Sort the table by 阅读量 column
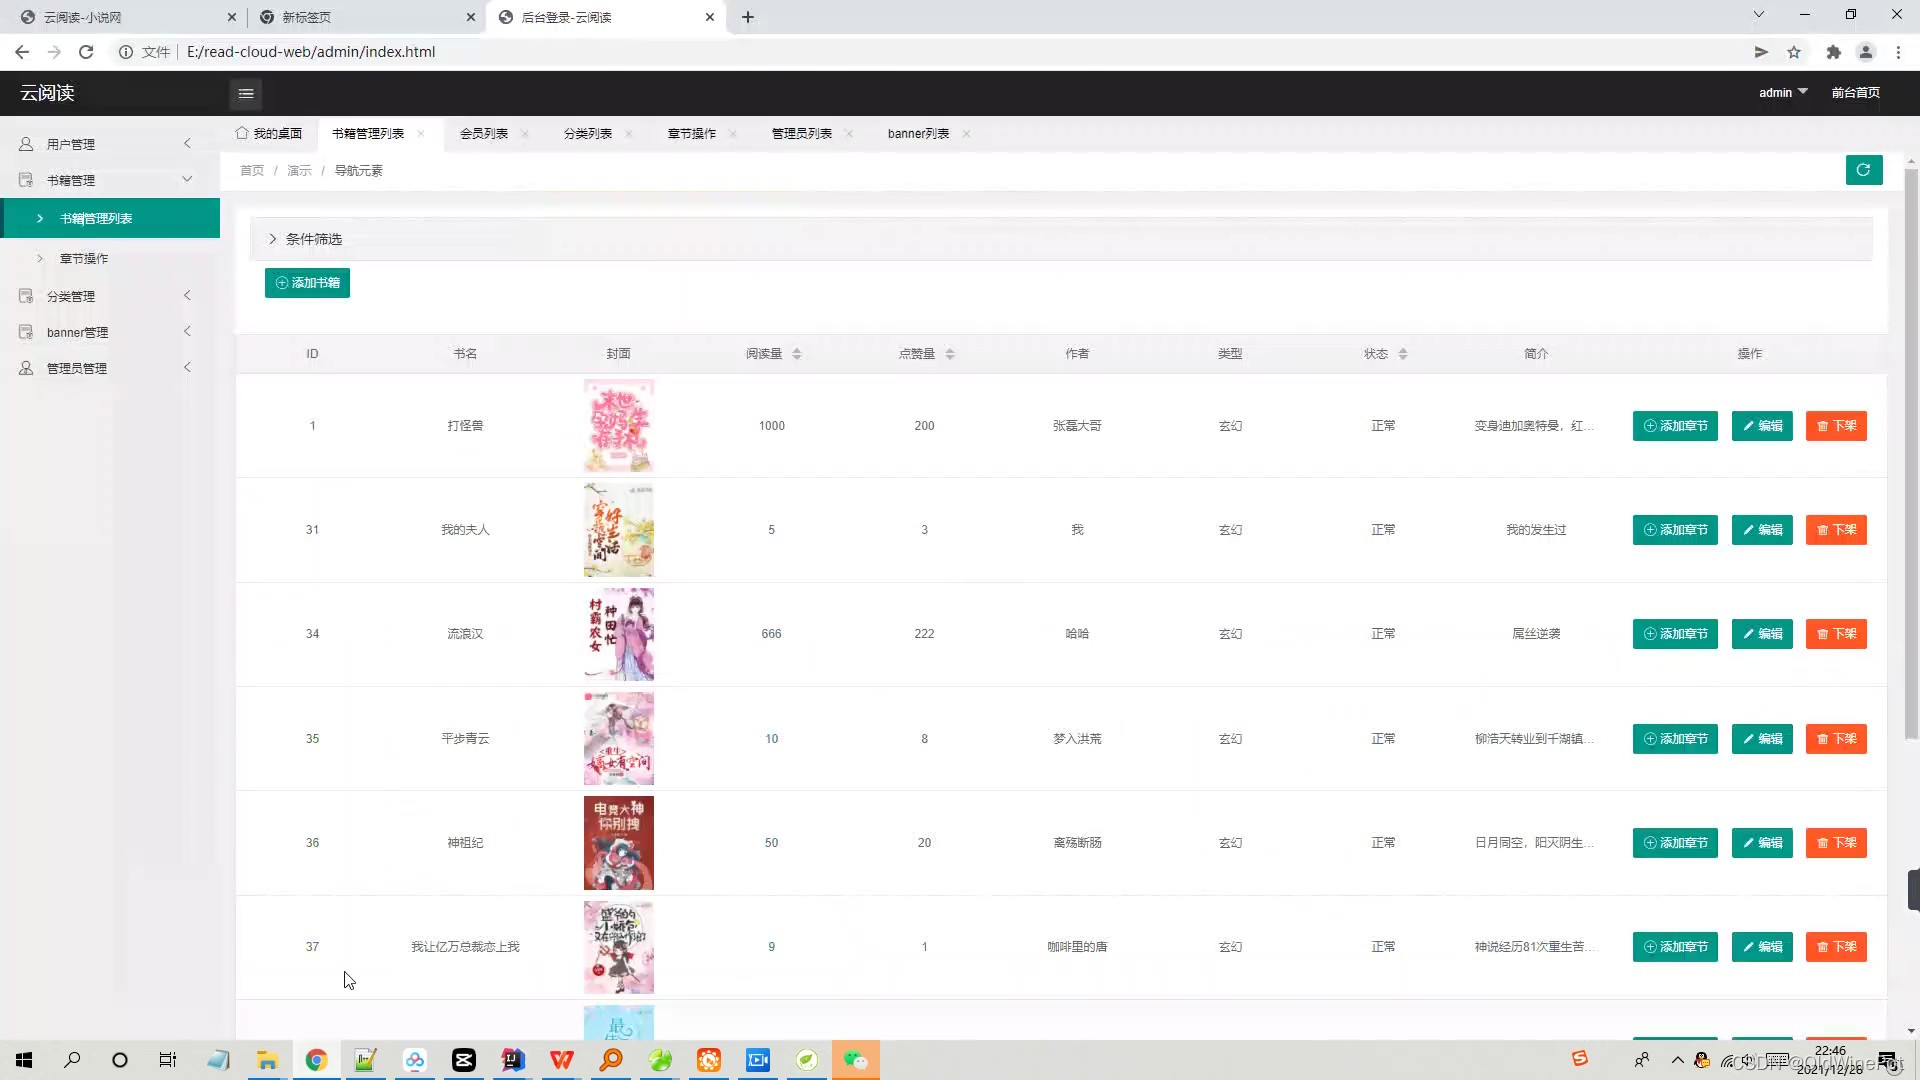The image size is (1920, 1080). coord(797,354)
